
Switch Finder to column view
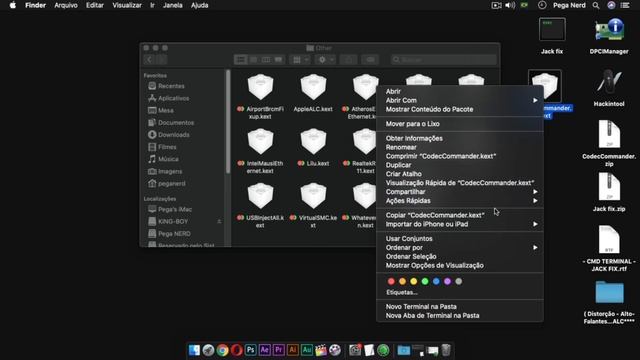(266, 60)
